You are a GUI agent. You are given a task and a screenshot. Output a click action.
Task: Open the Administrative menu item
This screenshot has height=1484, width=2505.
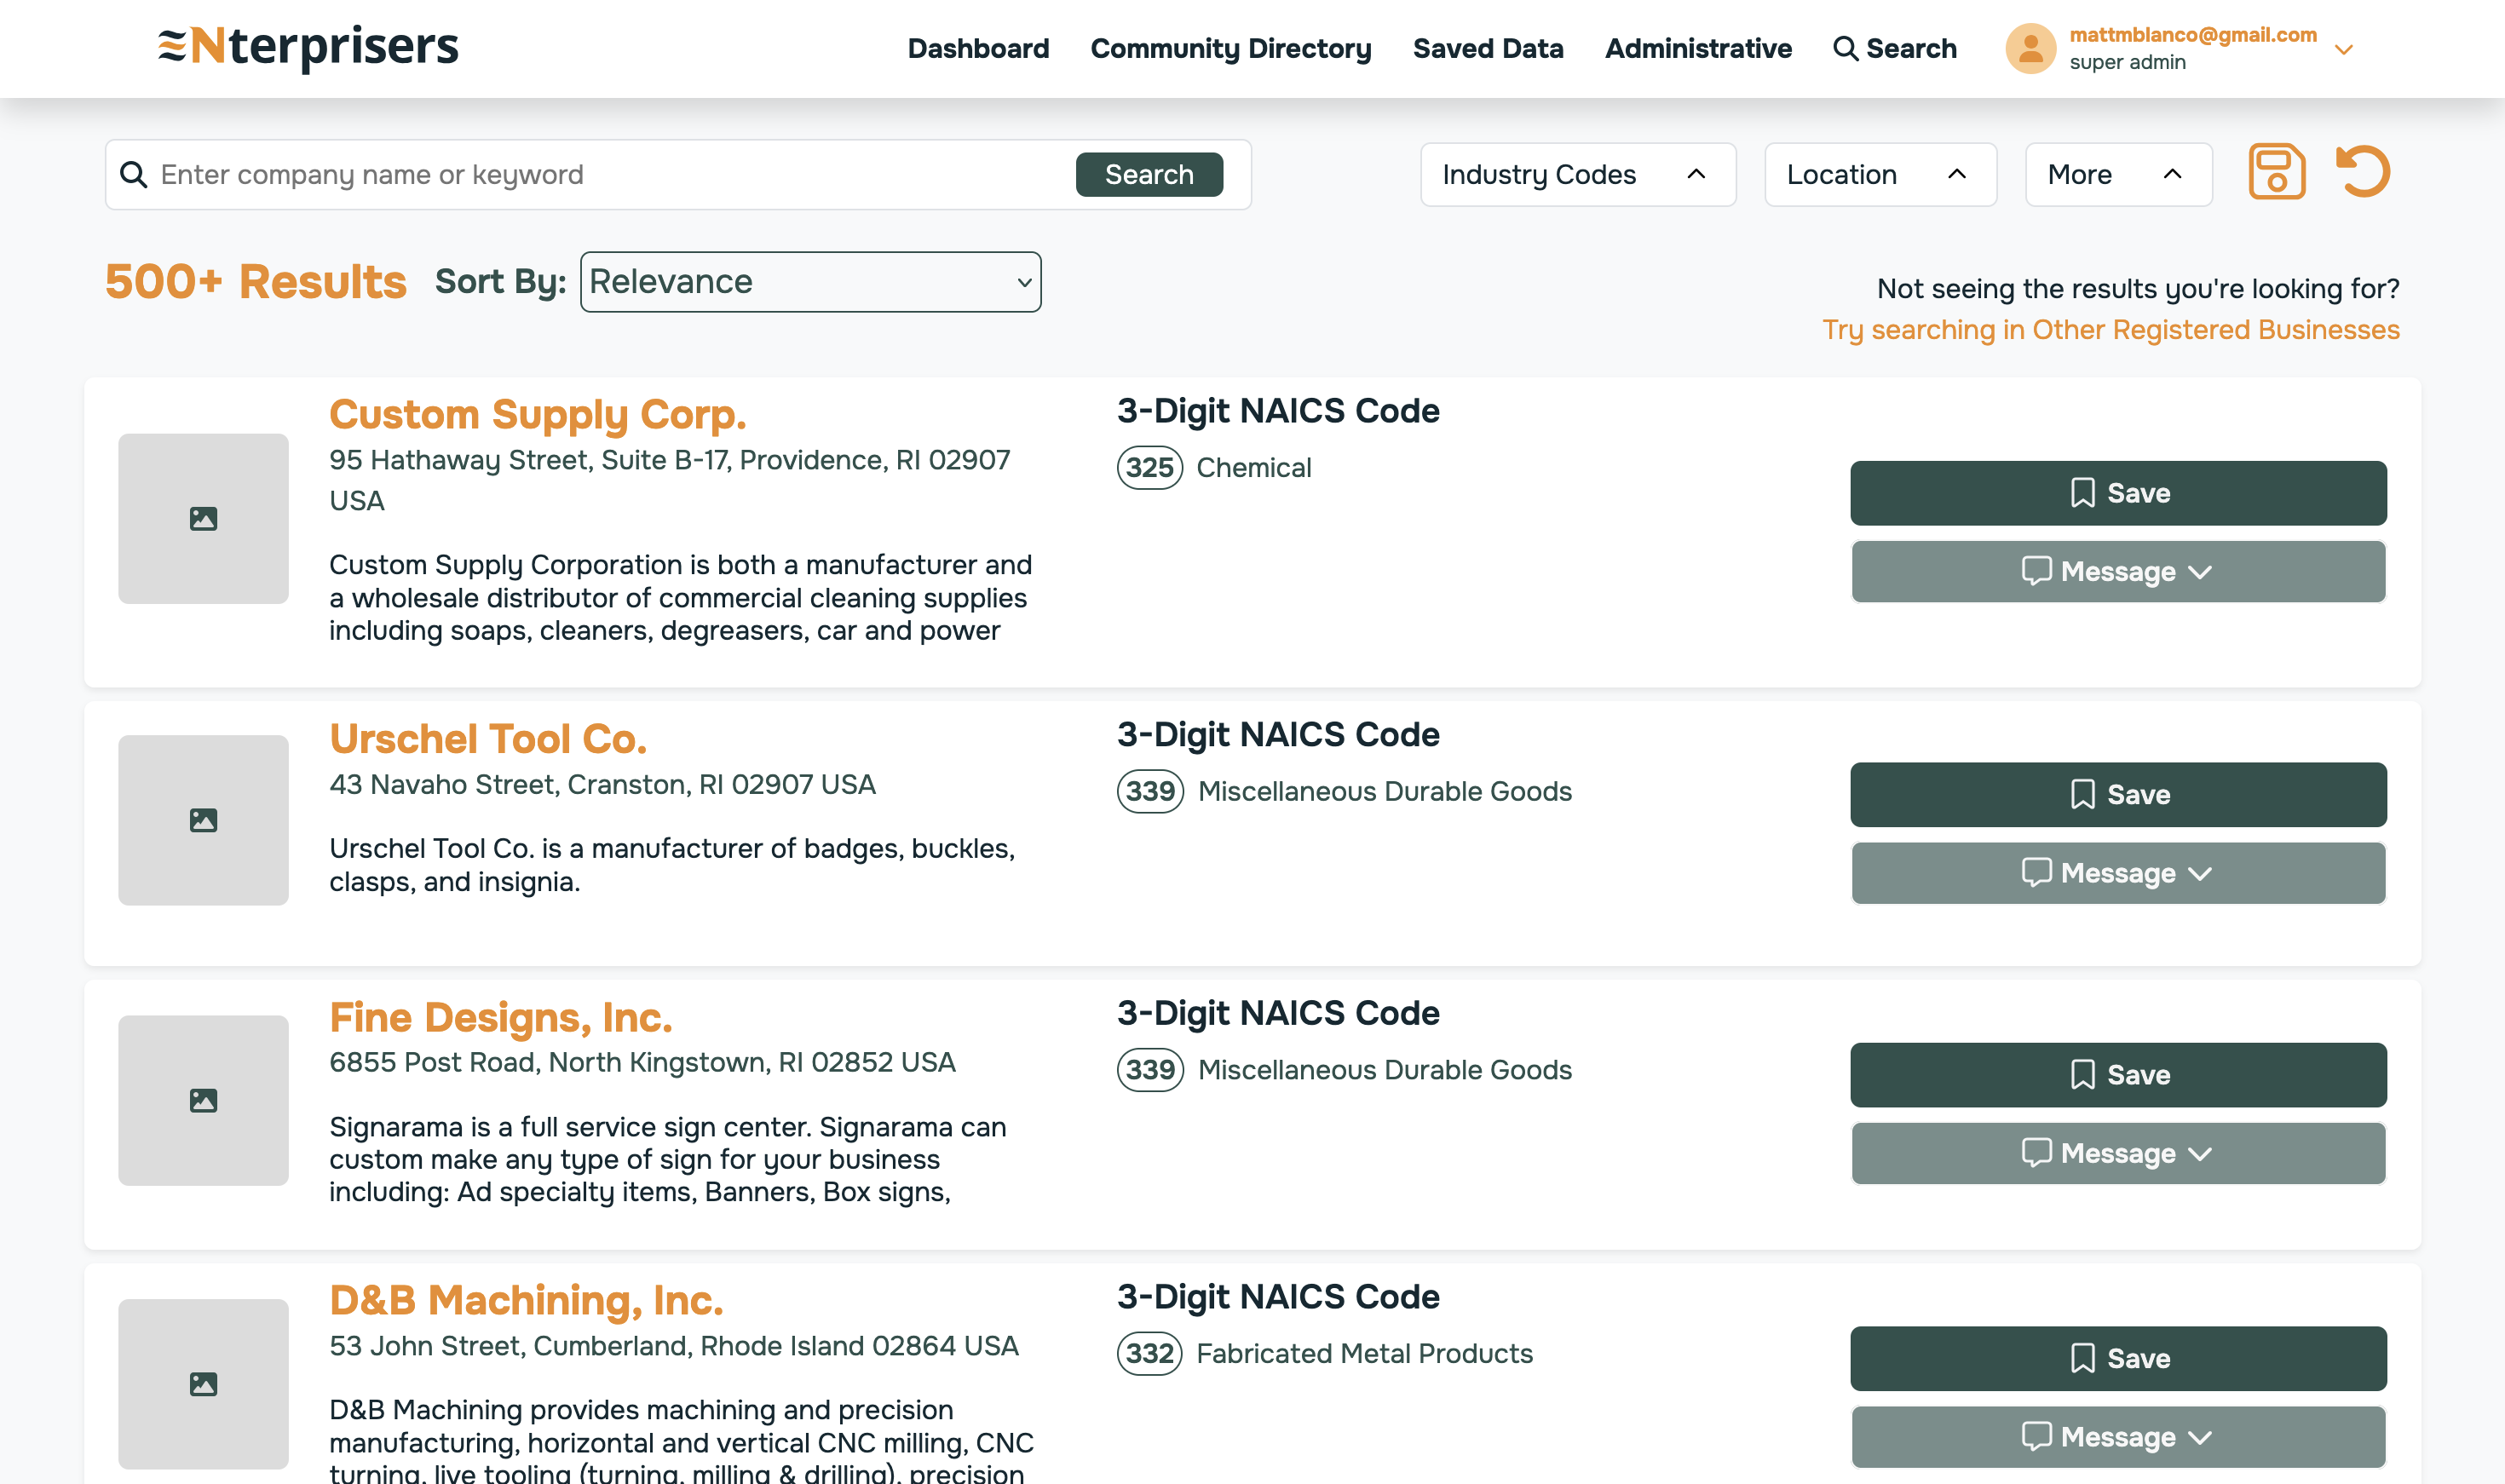1697,49
